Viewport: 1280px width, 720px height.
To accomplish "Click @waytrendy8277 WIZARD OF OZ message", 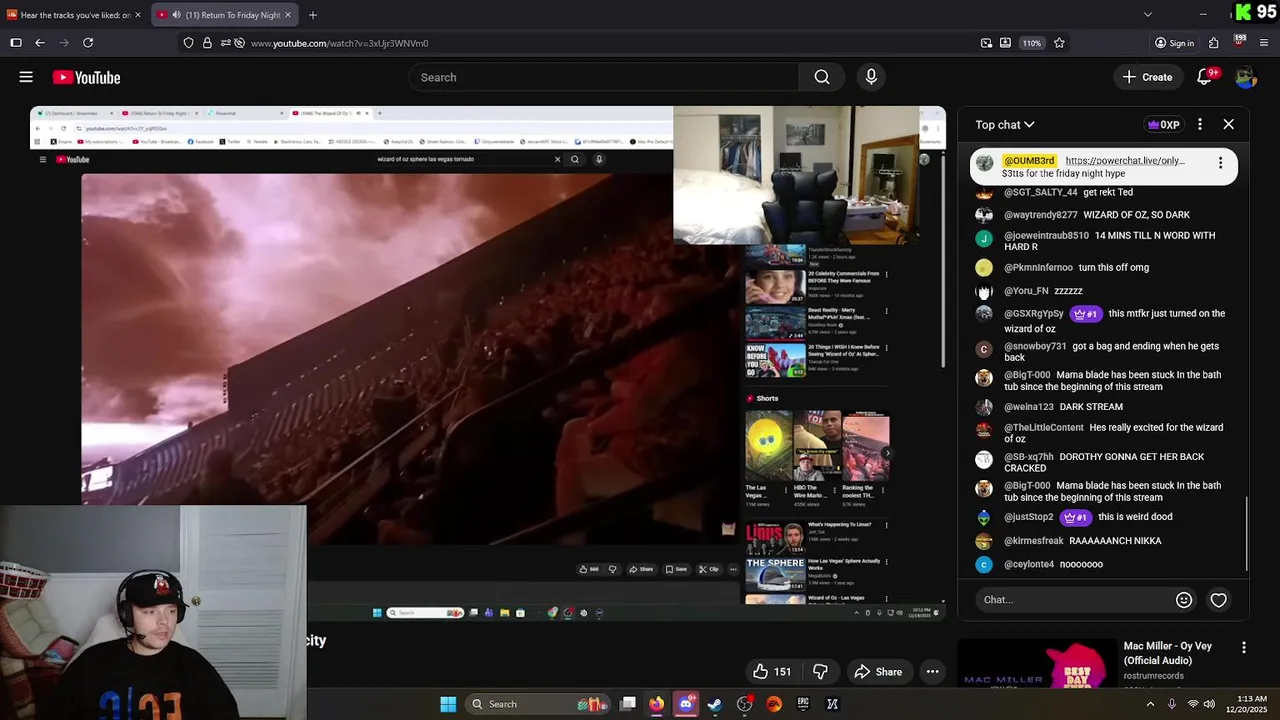I will click(1096, 215).
